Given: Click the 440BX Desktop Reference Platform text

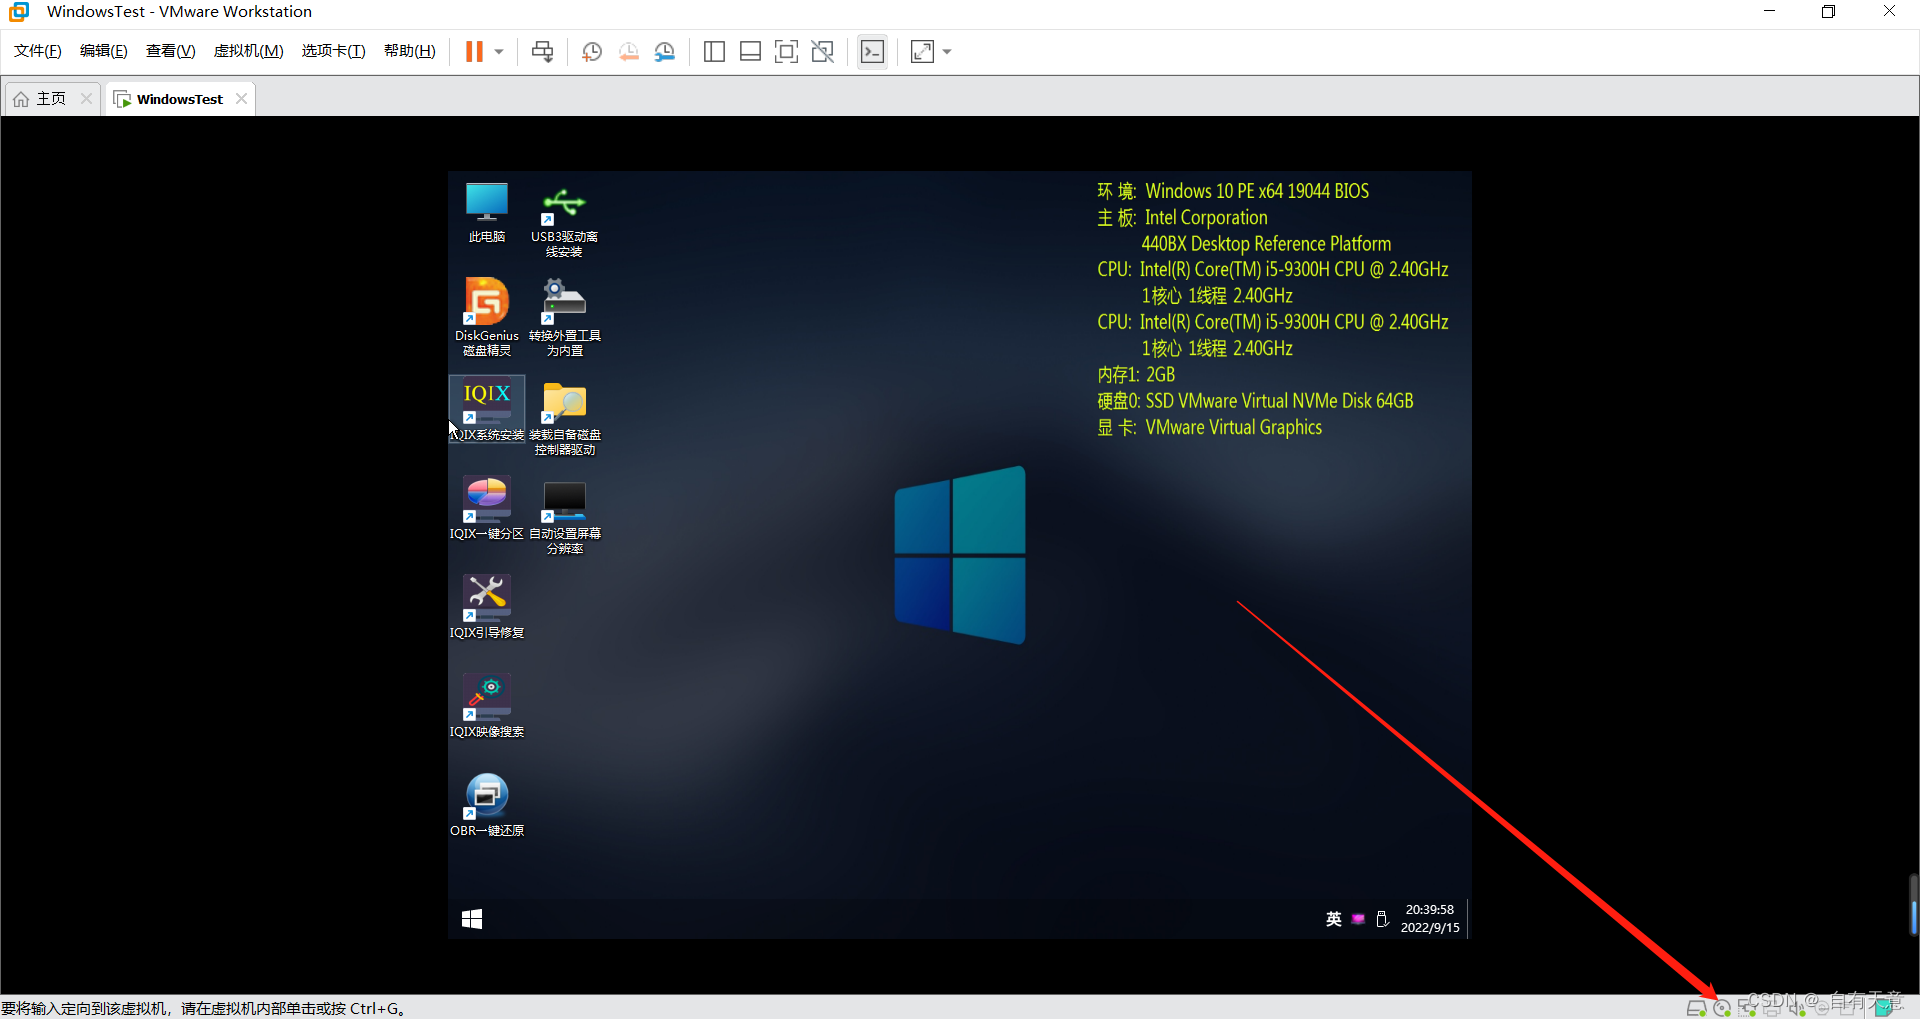Looking at the screenshot, I should click(x=1266, y=244).
